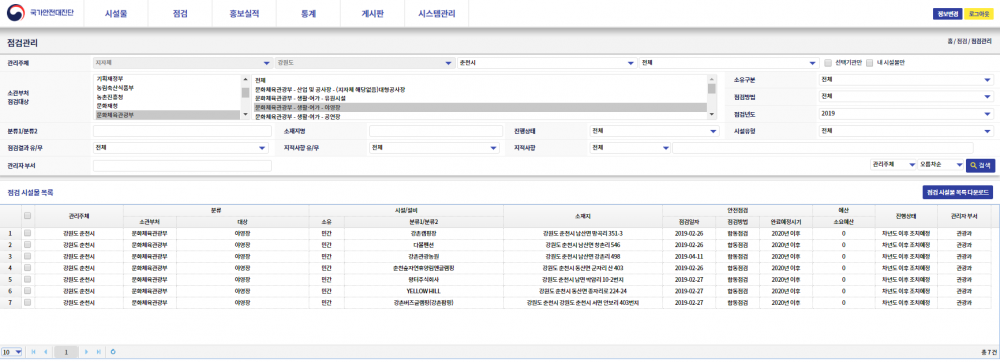Click the 2019-04-11 date cell

pyautogui.click(x=688, y=256)
